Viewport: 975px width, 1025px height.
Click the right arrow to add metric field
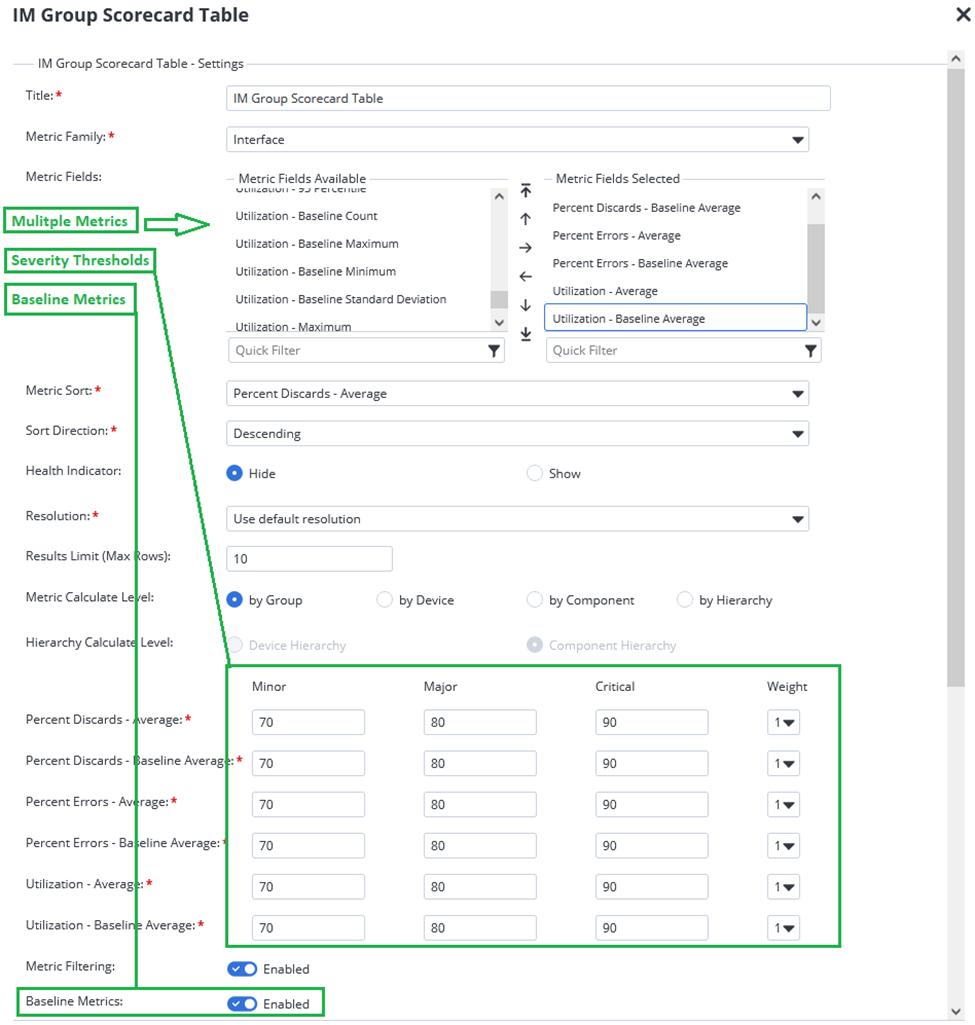[x=526, y=248]
